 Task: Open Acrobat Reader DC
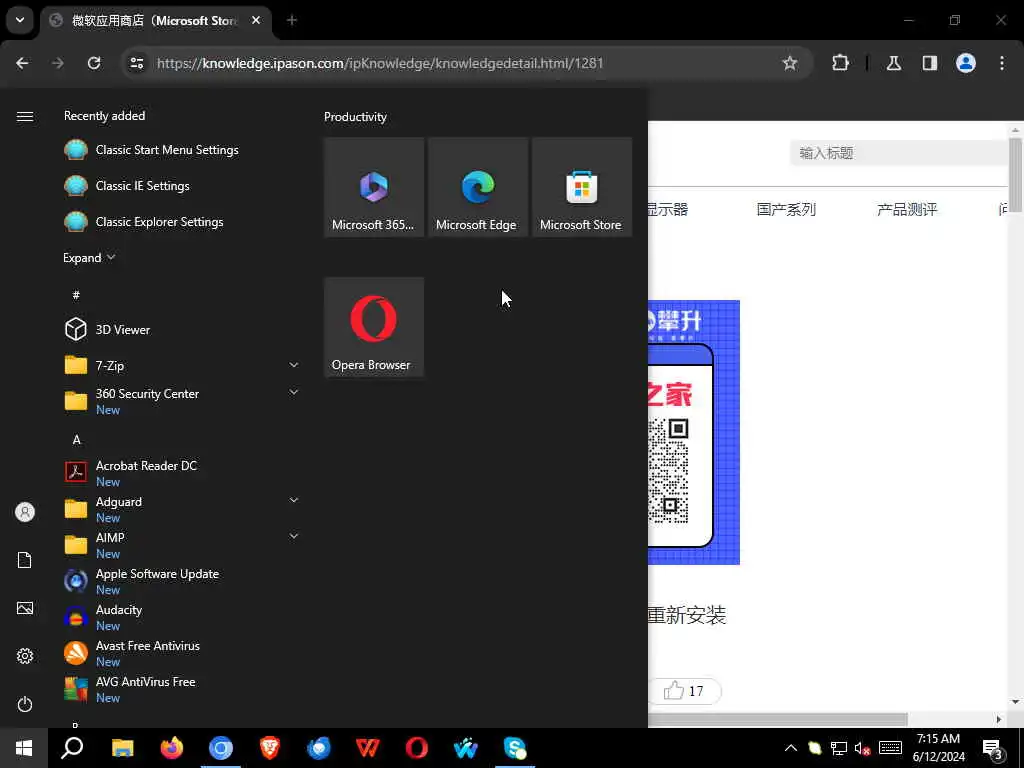(182, 473)
